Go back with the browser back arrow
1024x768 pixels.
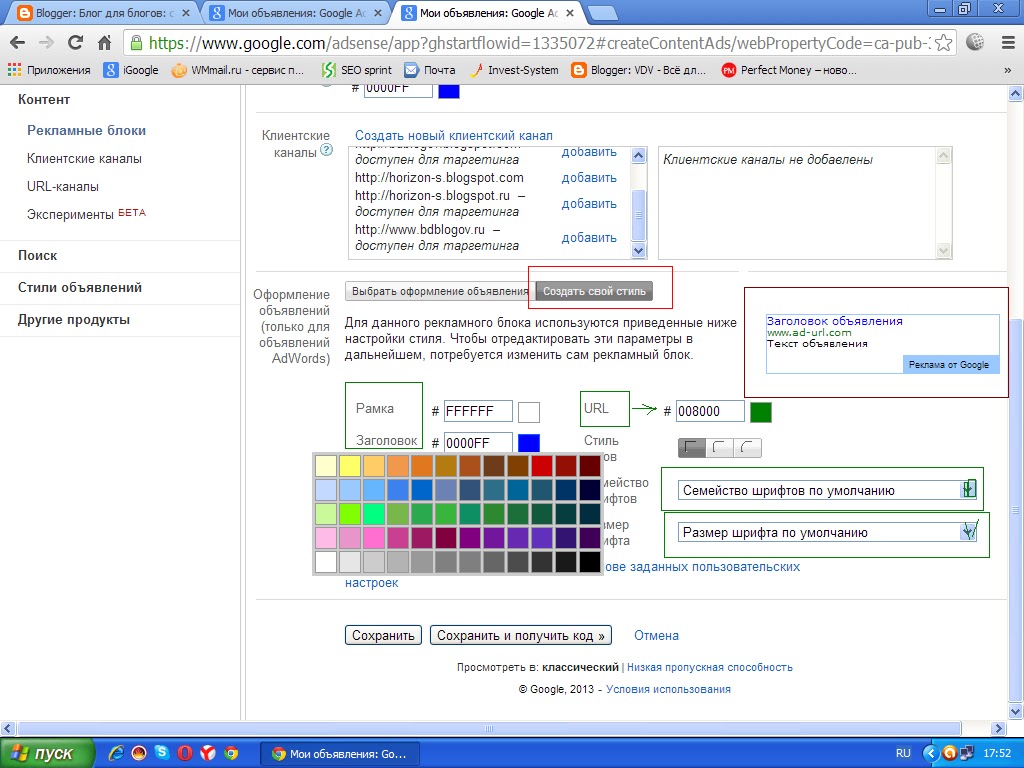point(18,43)
